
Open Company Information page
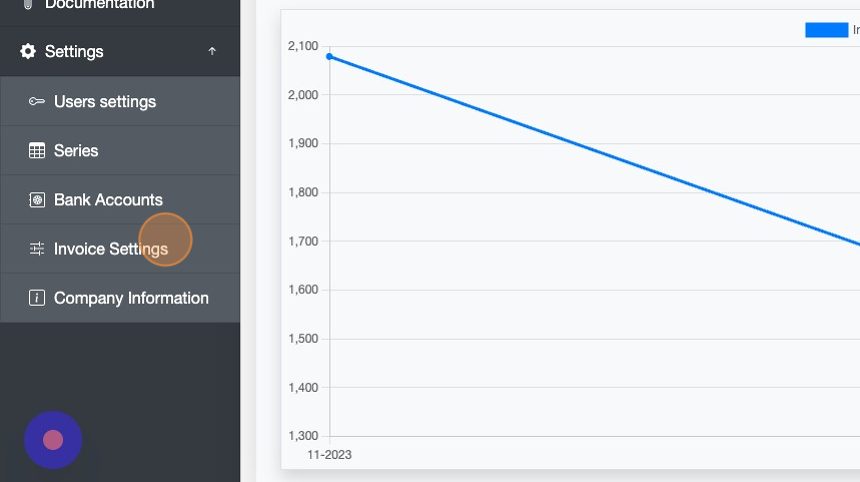click(131, 298)
